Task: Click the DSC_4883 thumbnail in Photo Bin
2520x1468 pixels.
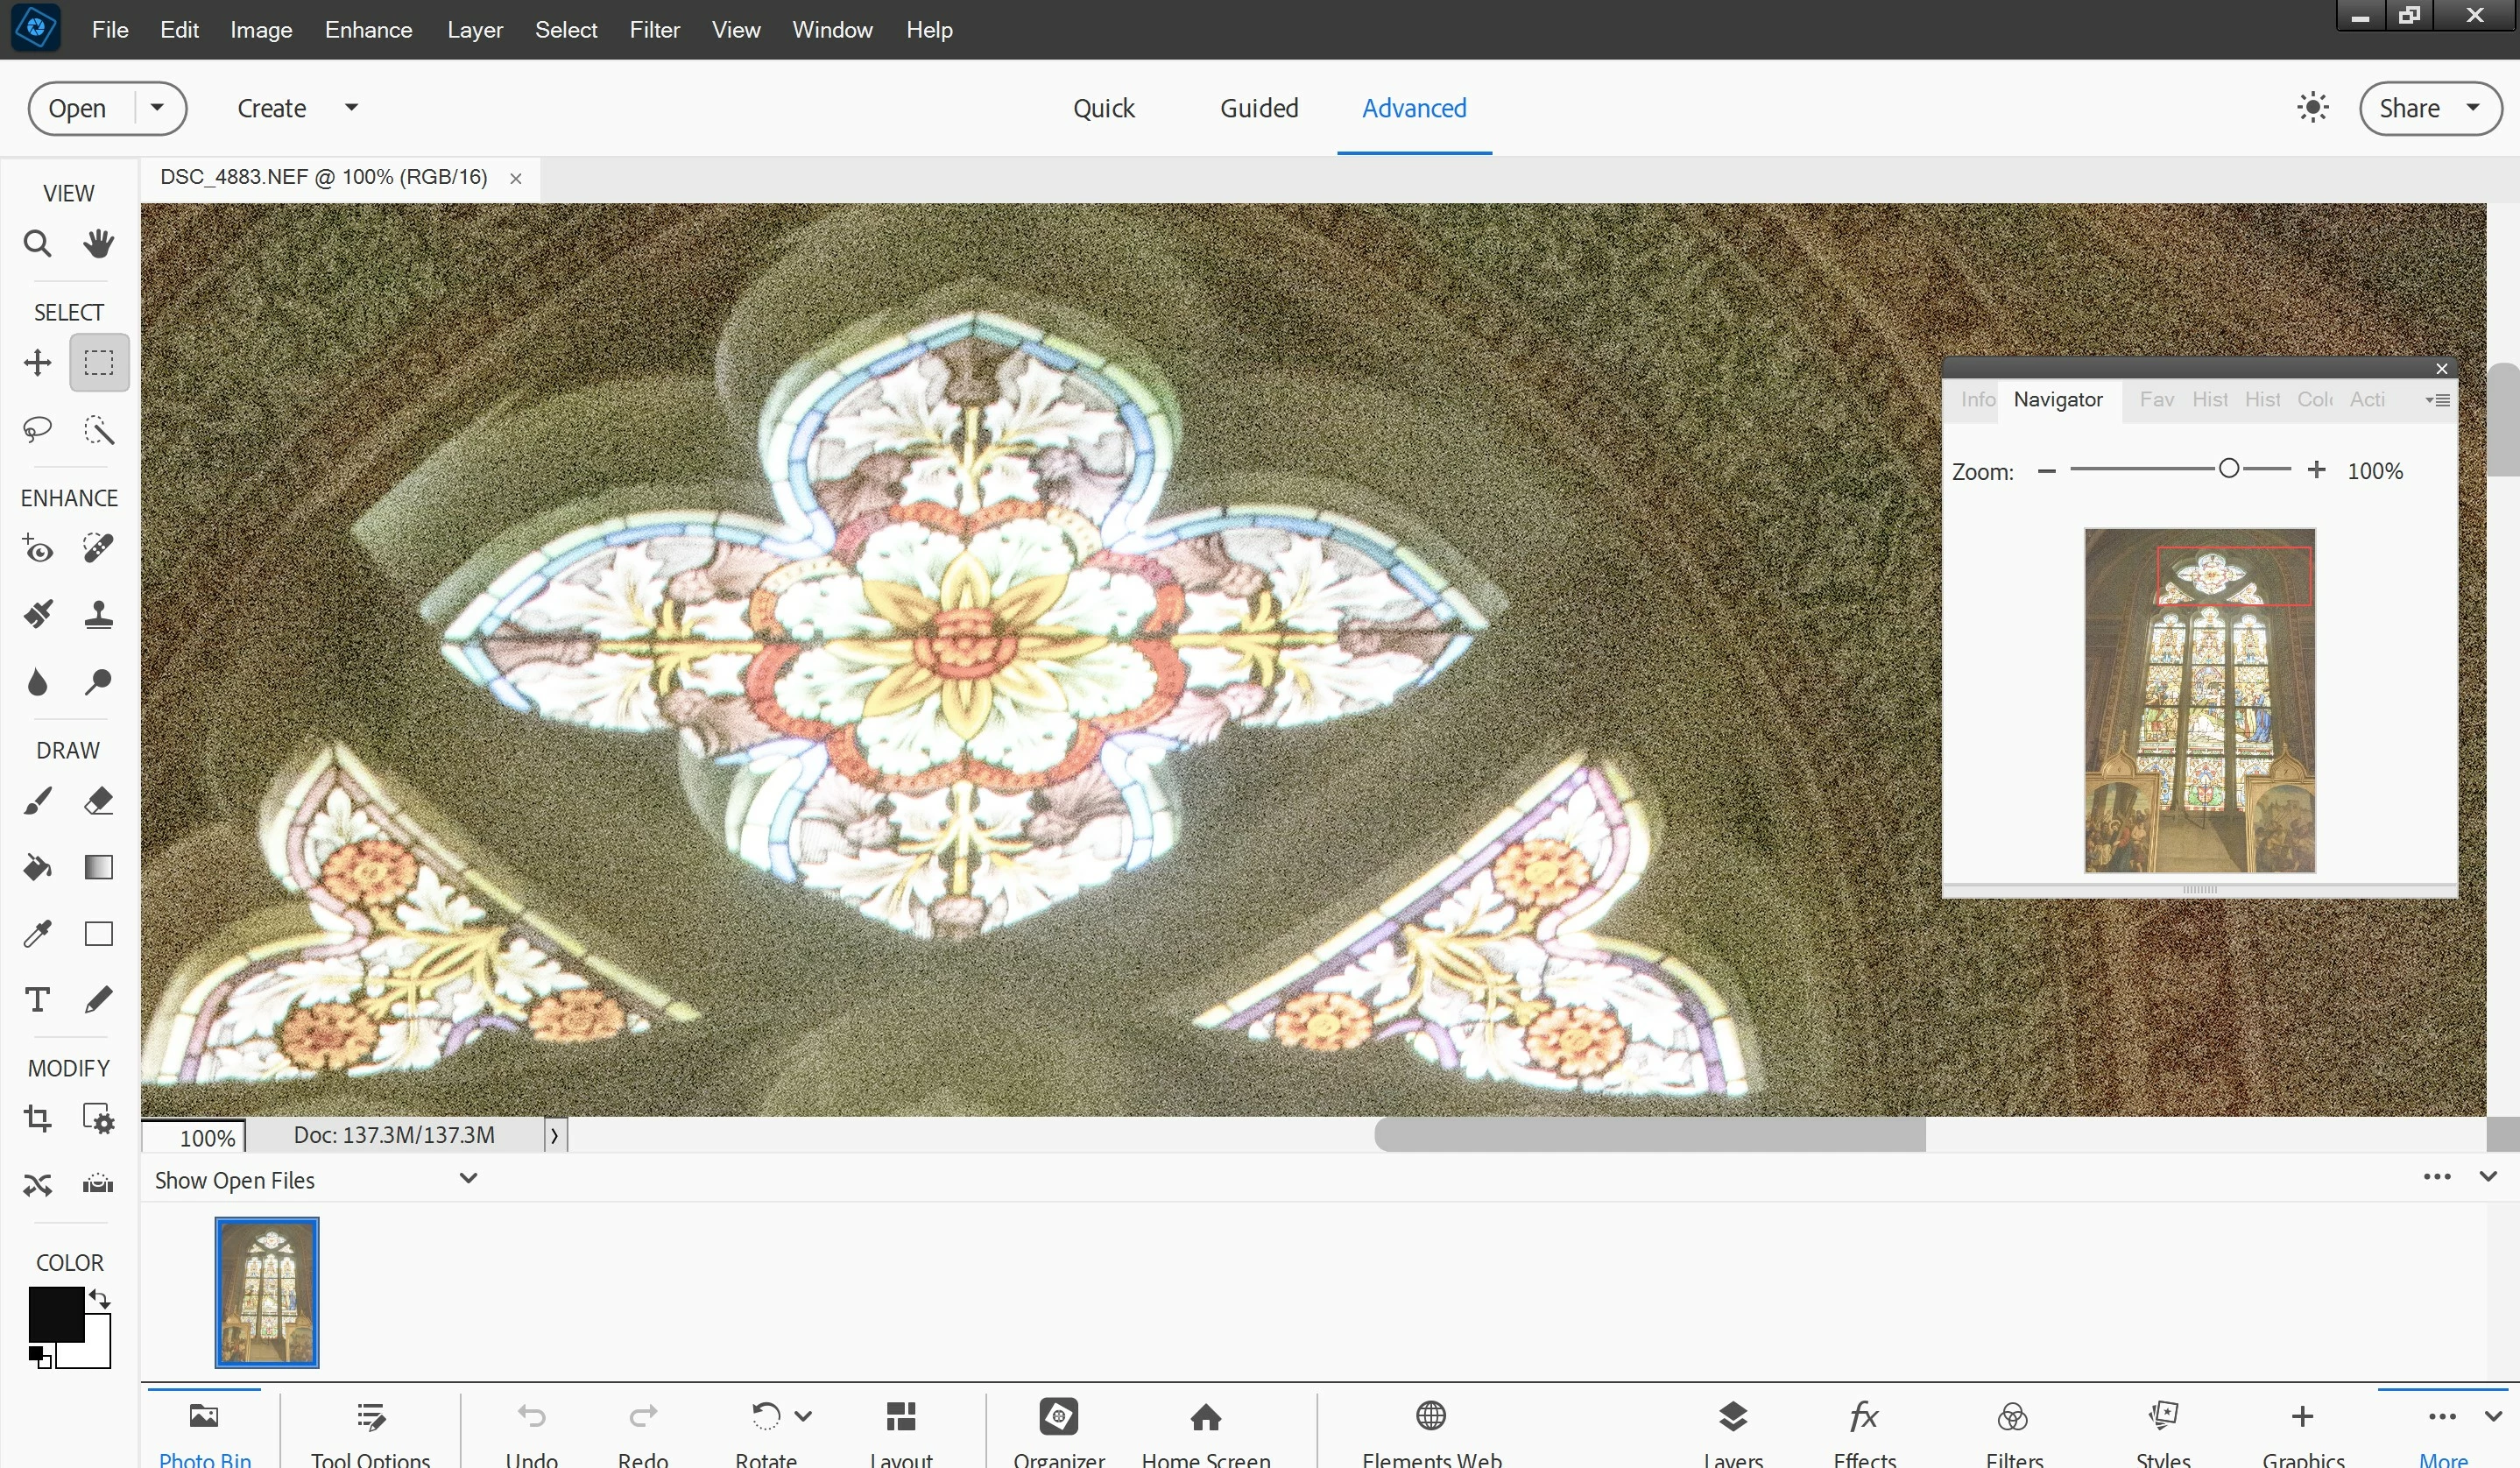Action: tap(267, 1291)
